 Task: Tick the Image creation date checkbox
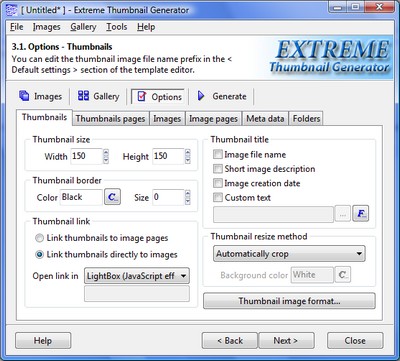click(x=218, y=183)
